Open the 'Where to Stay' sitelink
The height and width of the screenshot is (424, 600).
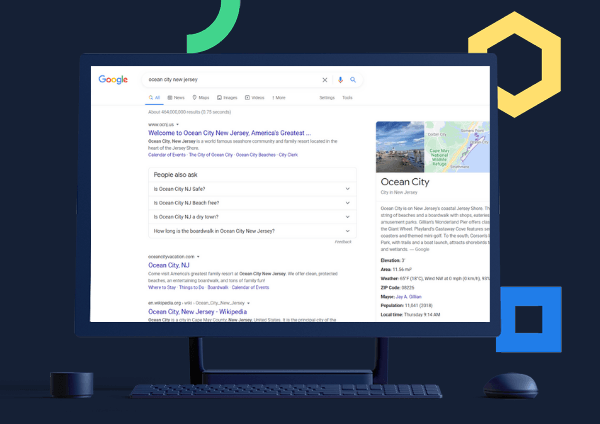162,287
